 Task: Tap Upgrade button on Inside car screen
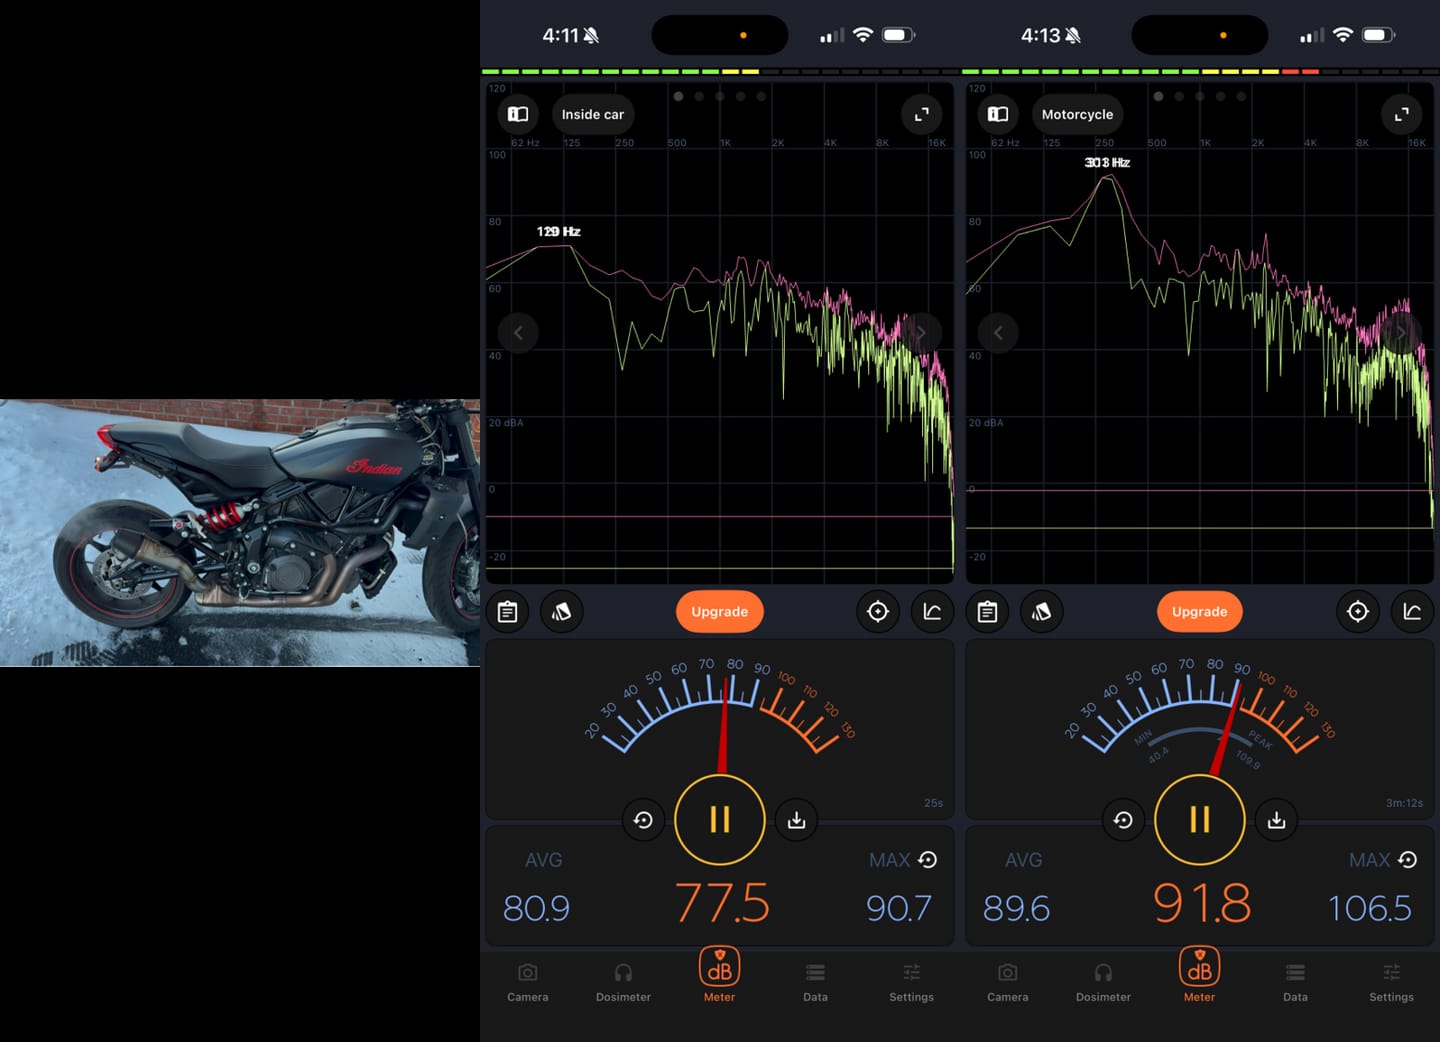pos(720,611)
